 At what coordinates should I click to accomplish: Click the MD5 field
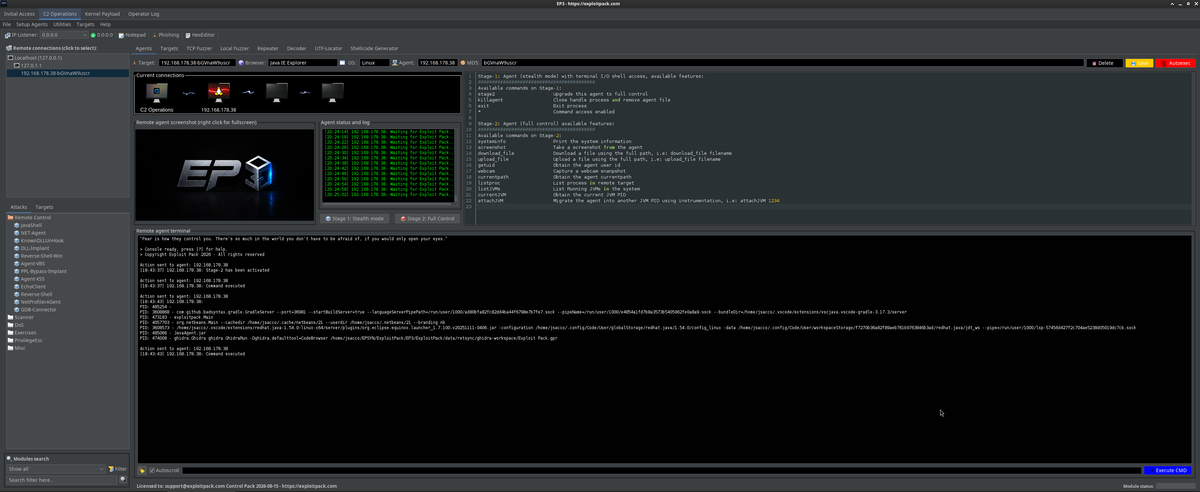[782, 63]
